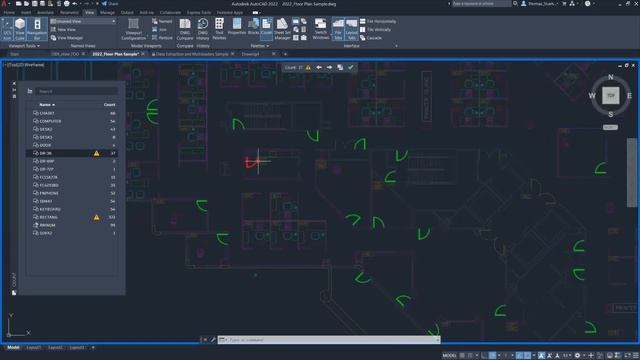Switch to the Home ribbon tab
Image resolution: width=640 pixels, height=360 pixels.
9,13
